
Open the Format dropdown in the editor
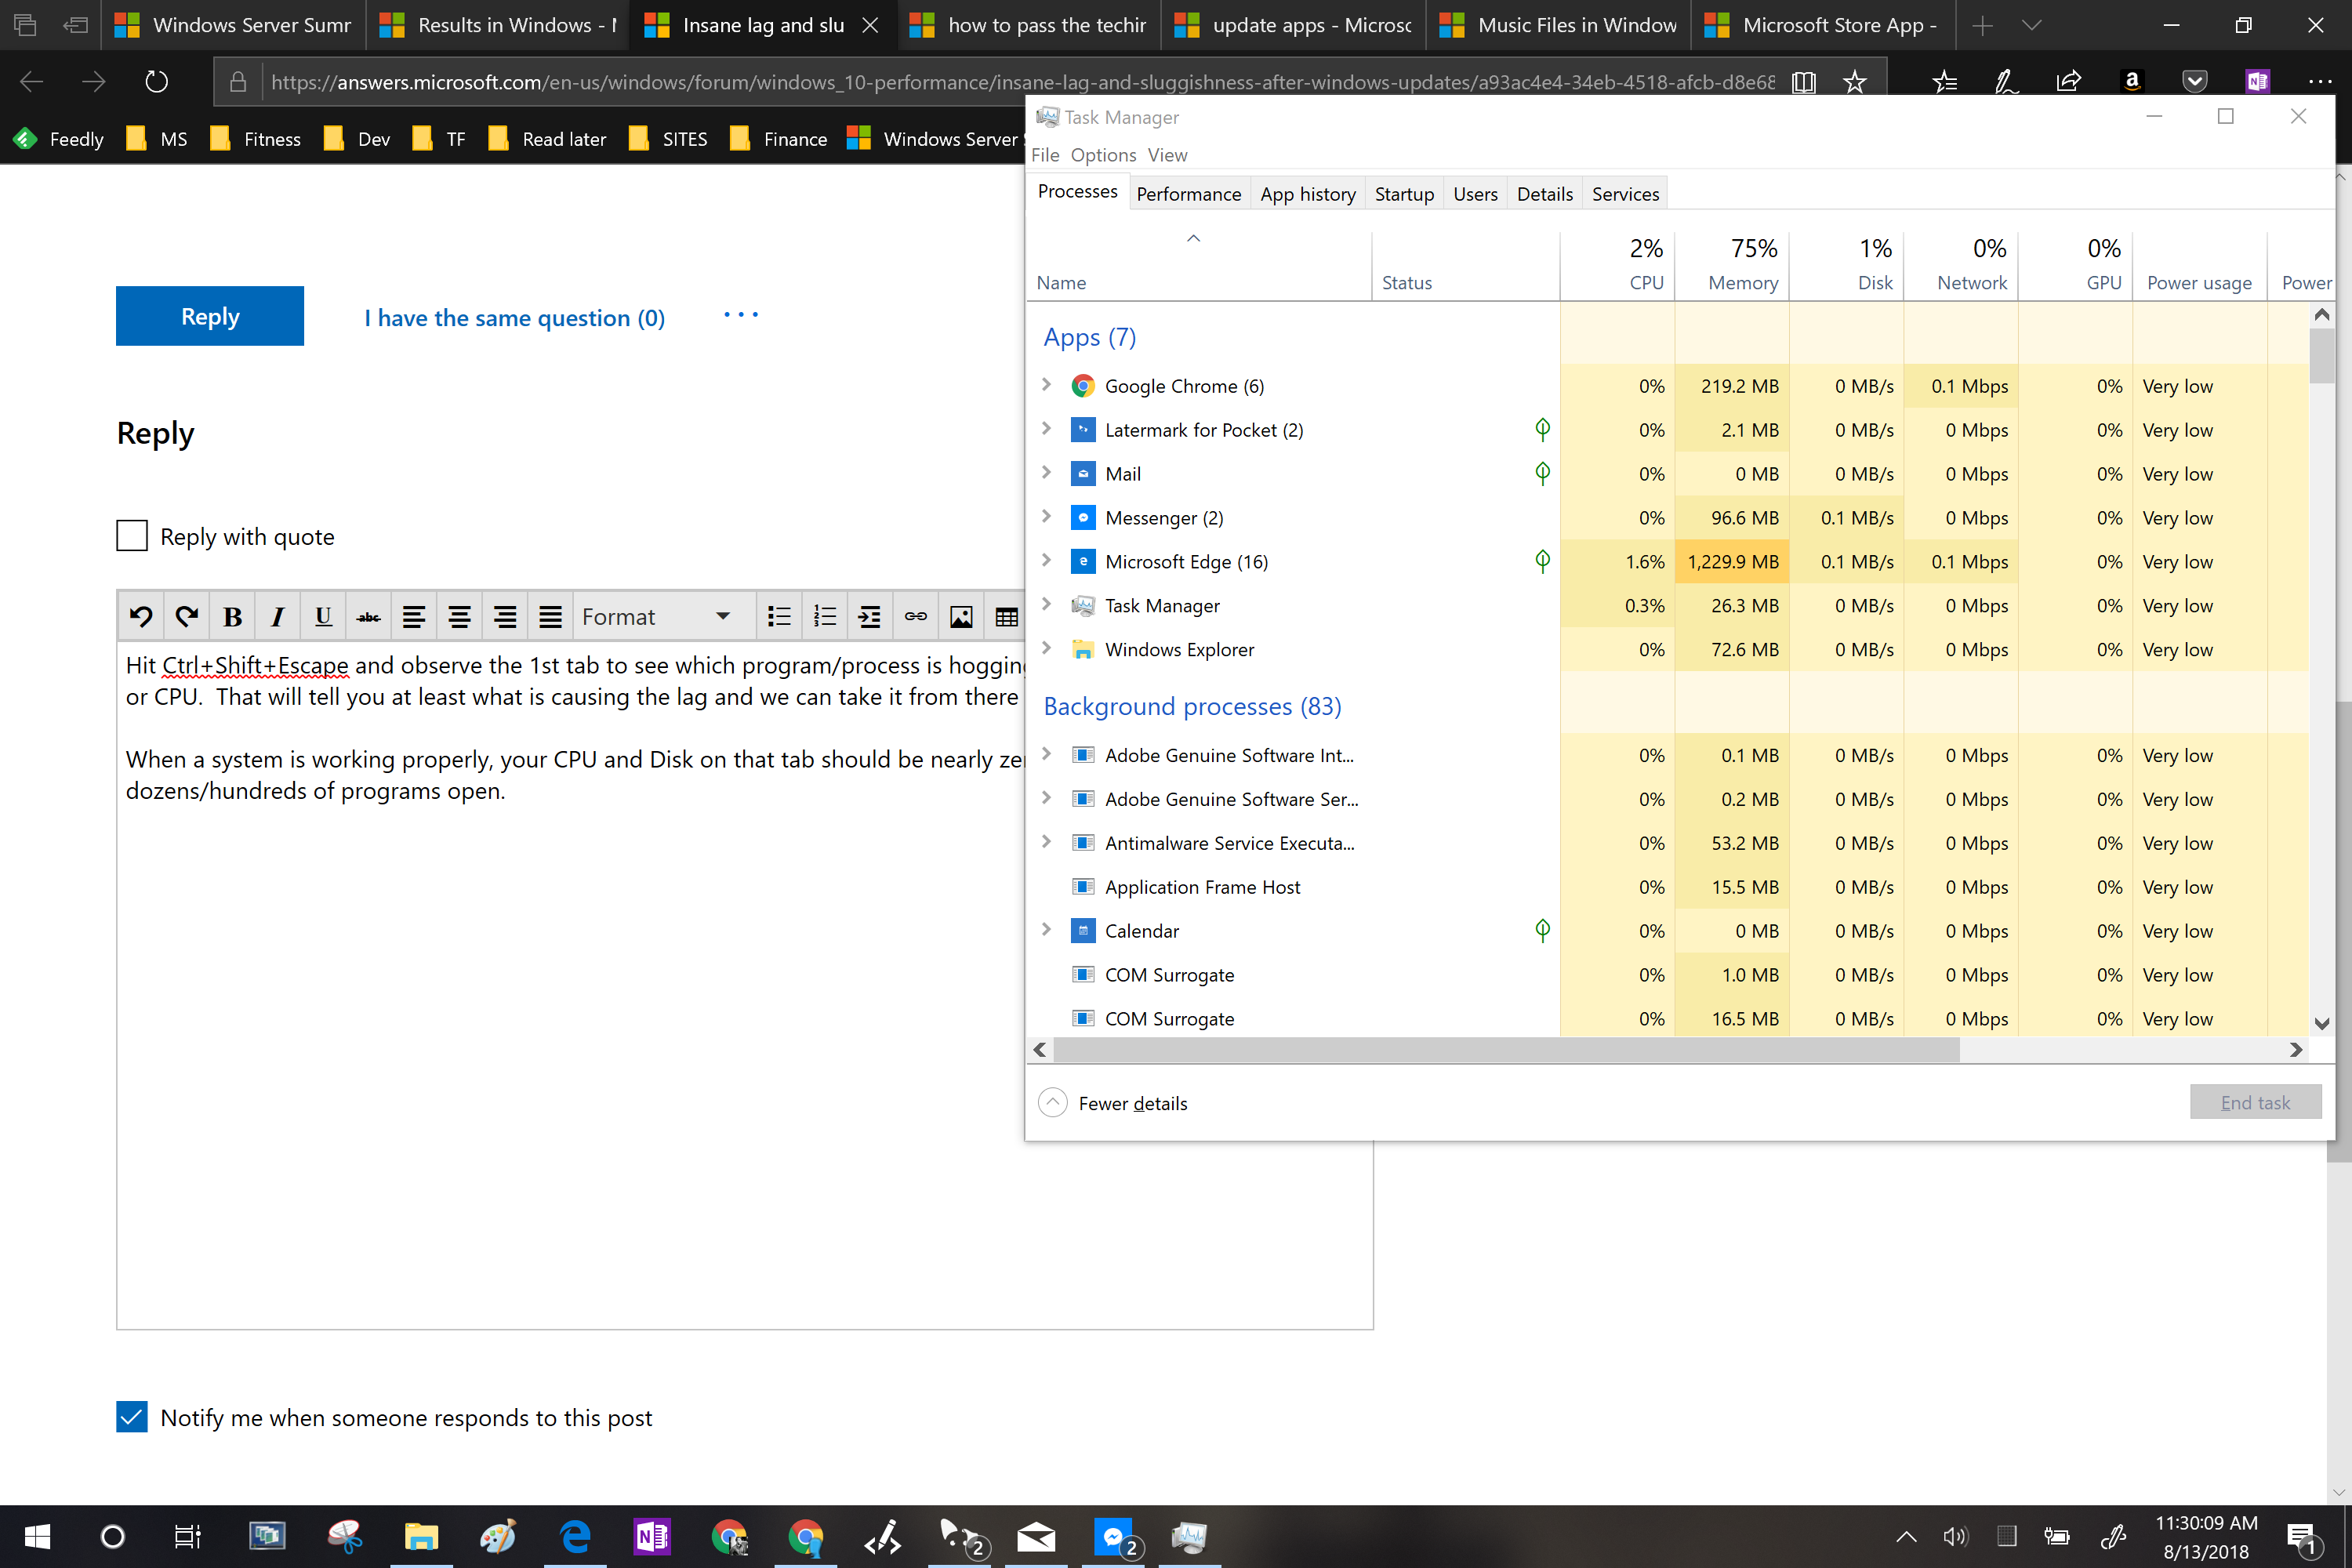[x=657, y=616]
